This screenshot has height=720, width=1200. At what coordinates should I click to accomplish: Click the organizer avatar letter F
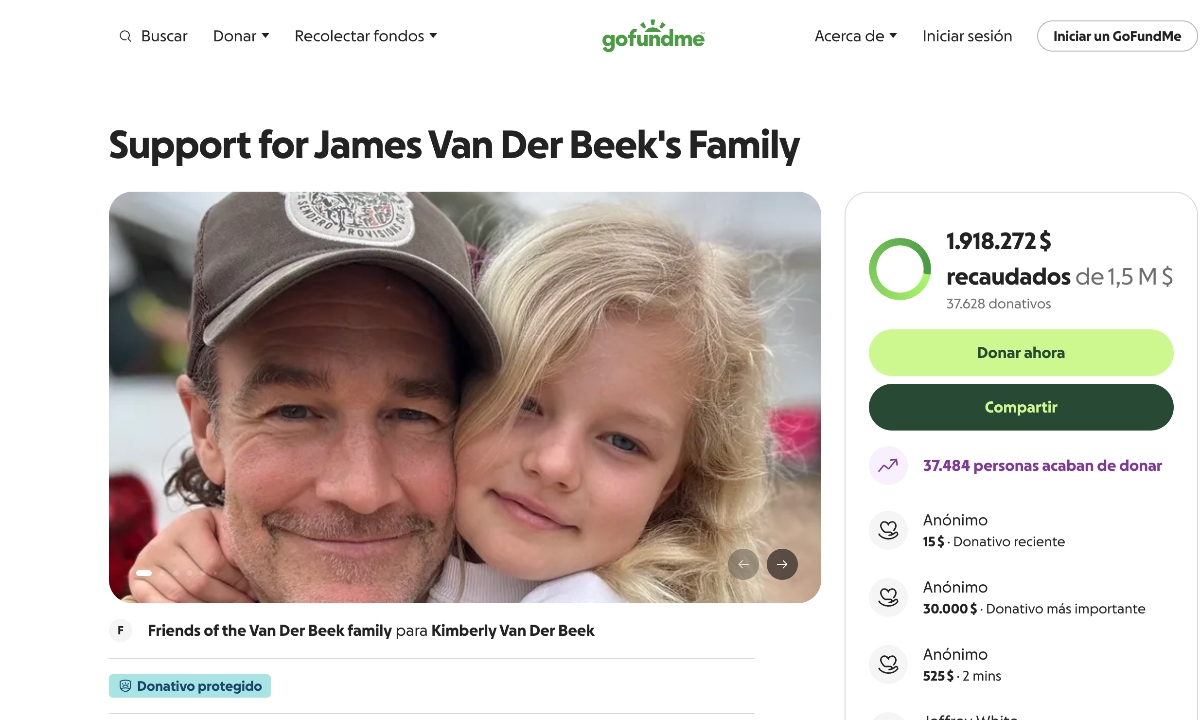tap(121, 630)
